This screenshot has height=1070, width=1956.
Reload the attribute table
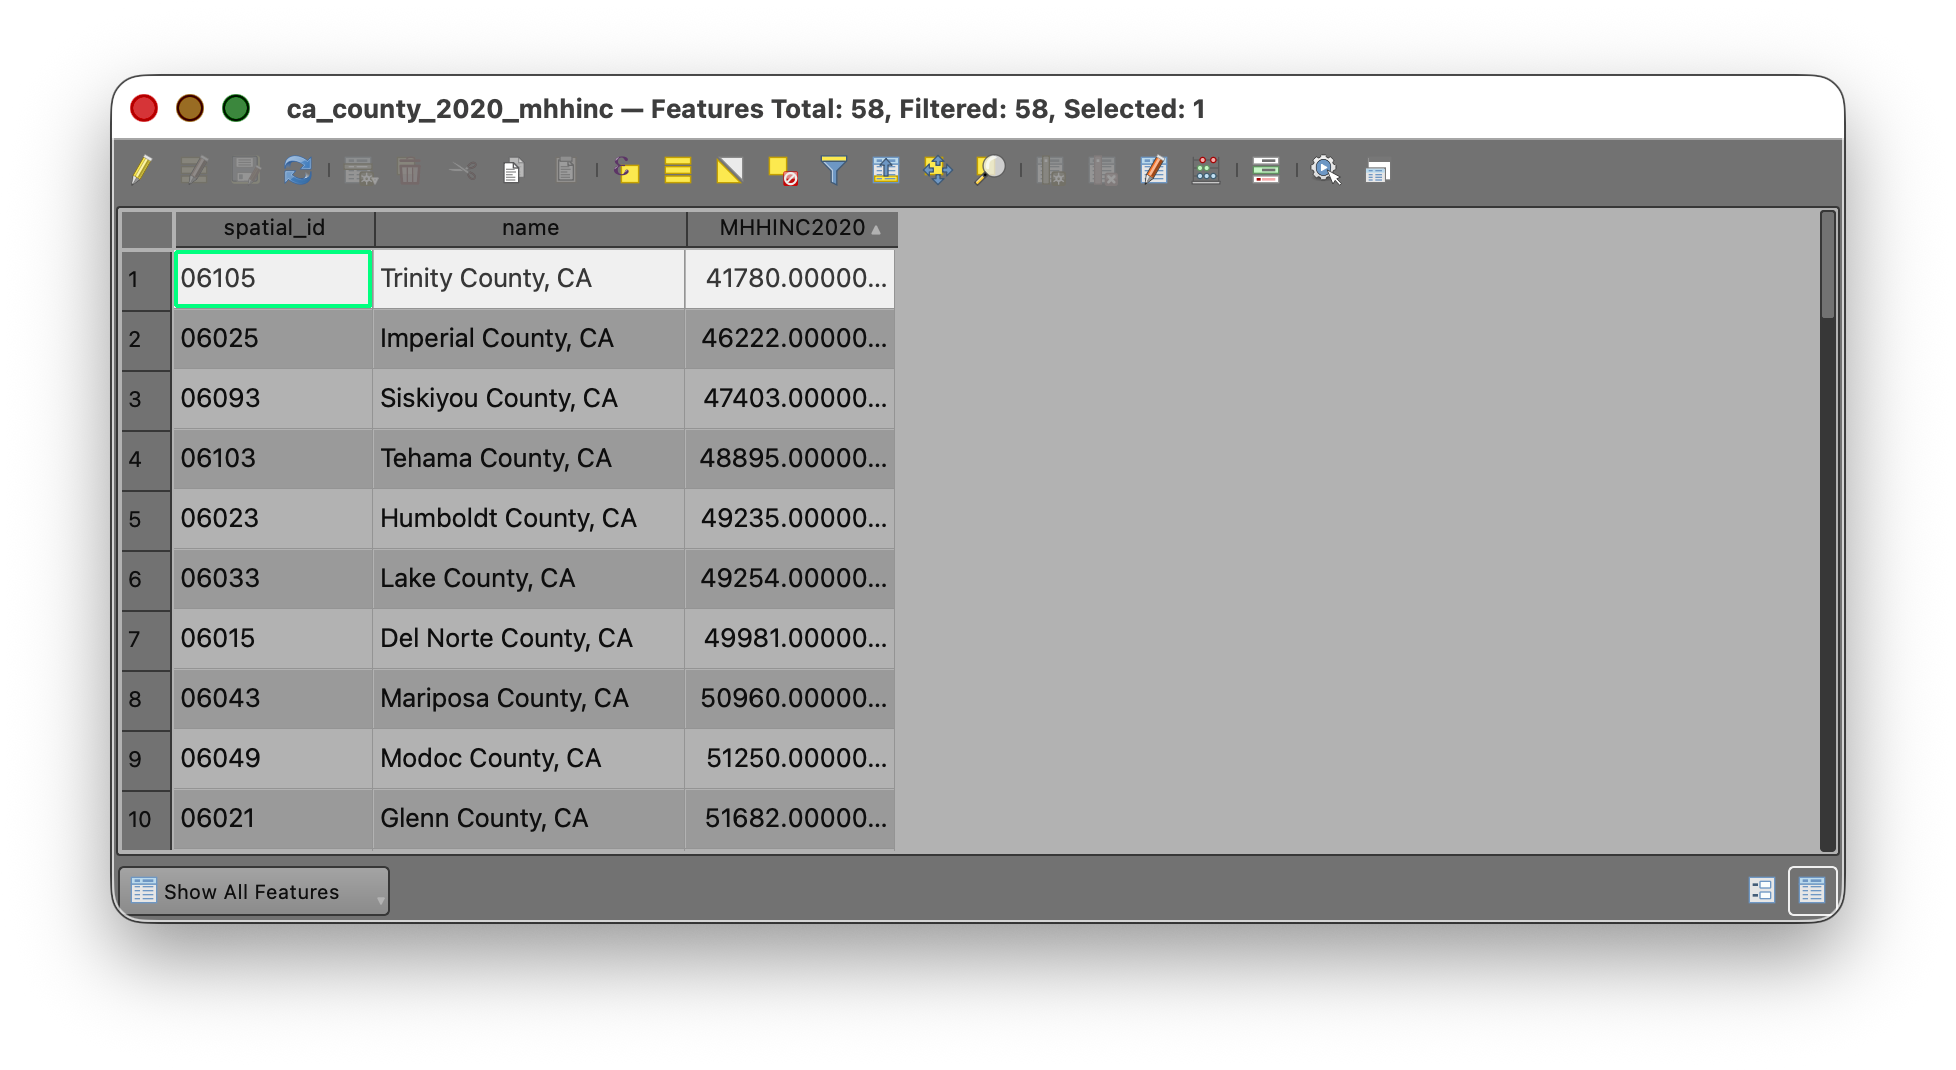pos(297,170)
